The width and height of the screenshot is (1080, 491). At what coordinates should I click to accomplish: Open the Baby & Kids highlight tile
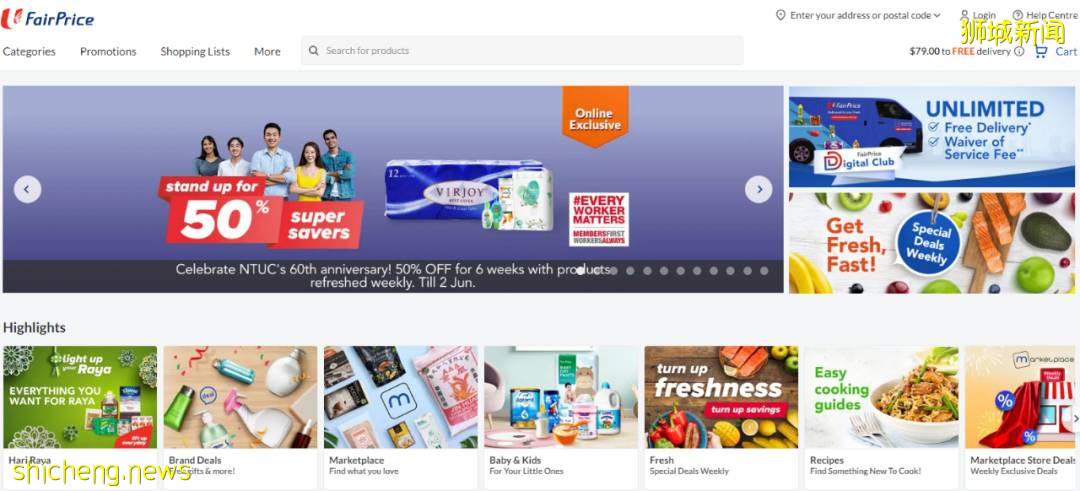coord(561,417)
